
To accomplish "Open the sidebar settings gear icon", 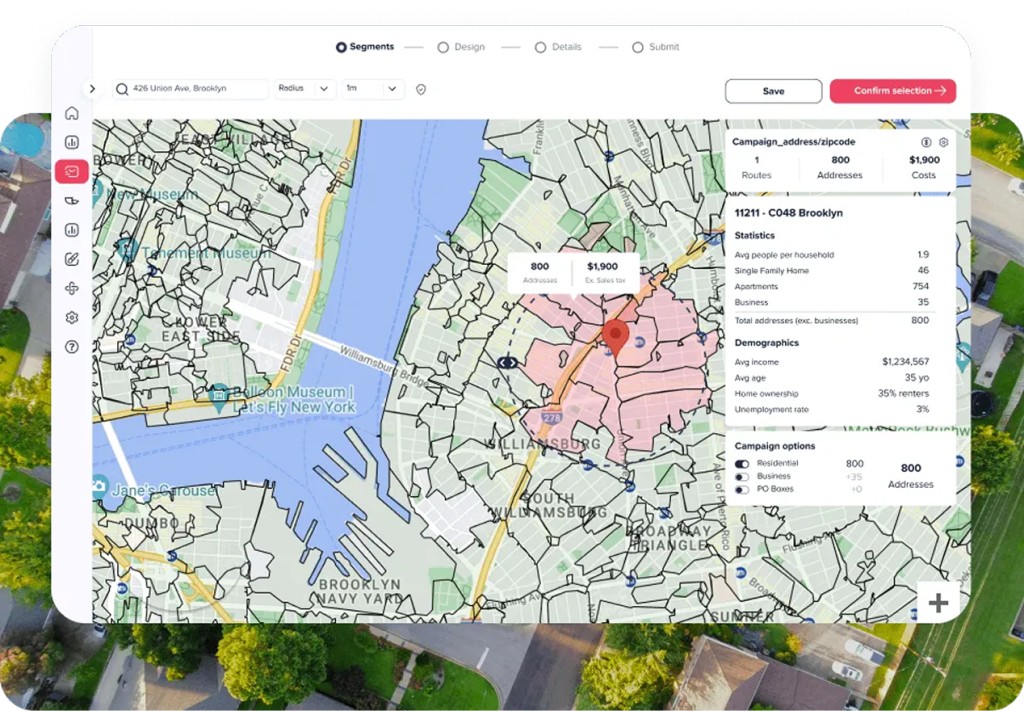I will pyautogui.click(x=72, y=317).
